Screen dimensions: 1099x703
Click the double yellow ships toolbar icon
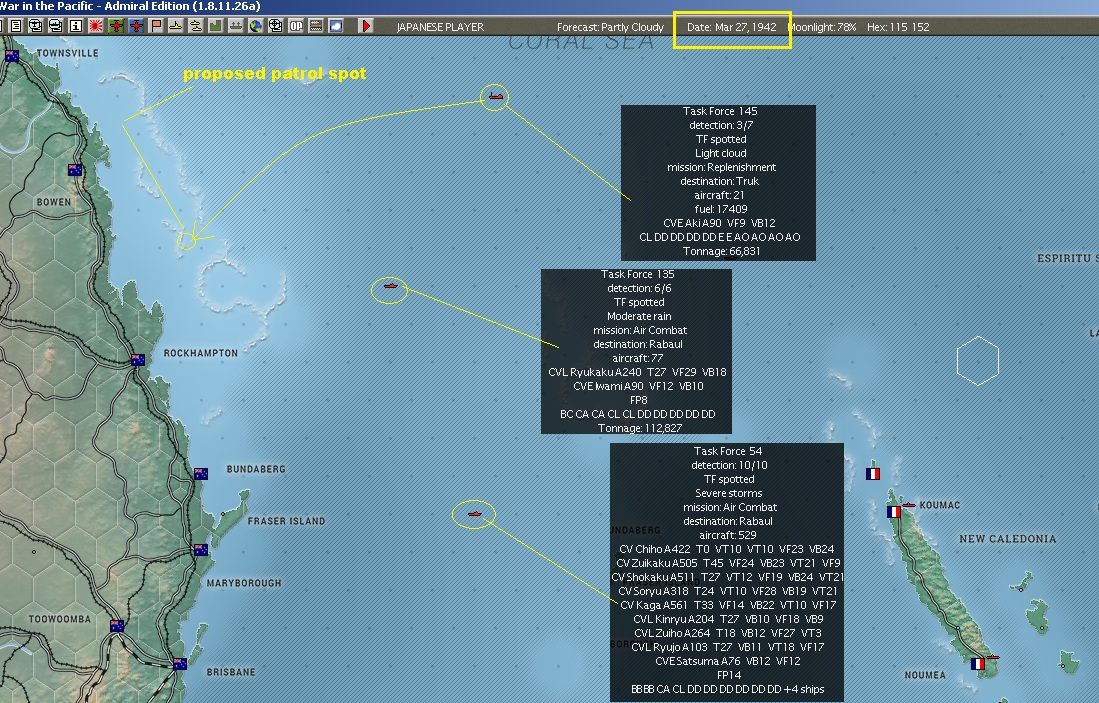pyautogui.click(x=196, y=26)
